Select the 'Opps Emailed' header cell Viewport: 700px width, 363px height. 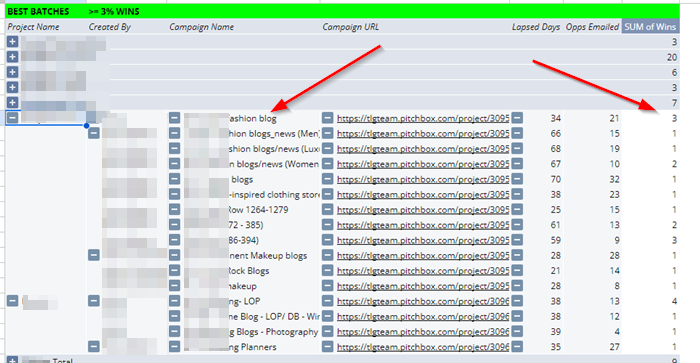(592, 27)
